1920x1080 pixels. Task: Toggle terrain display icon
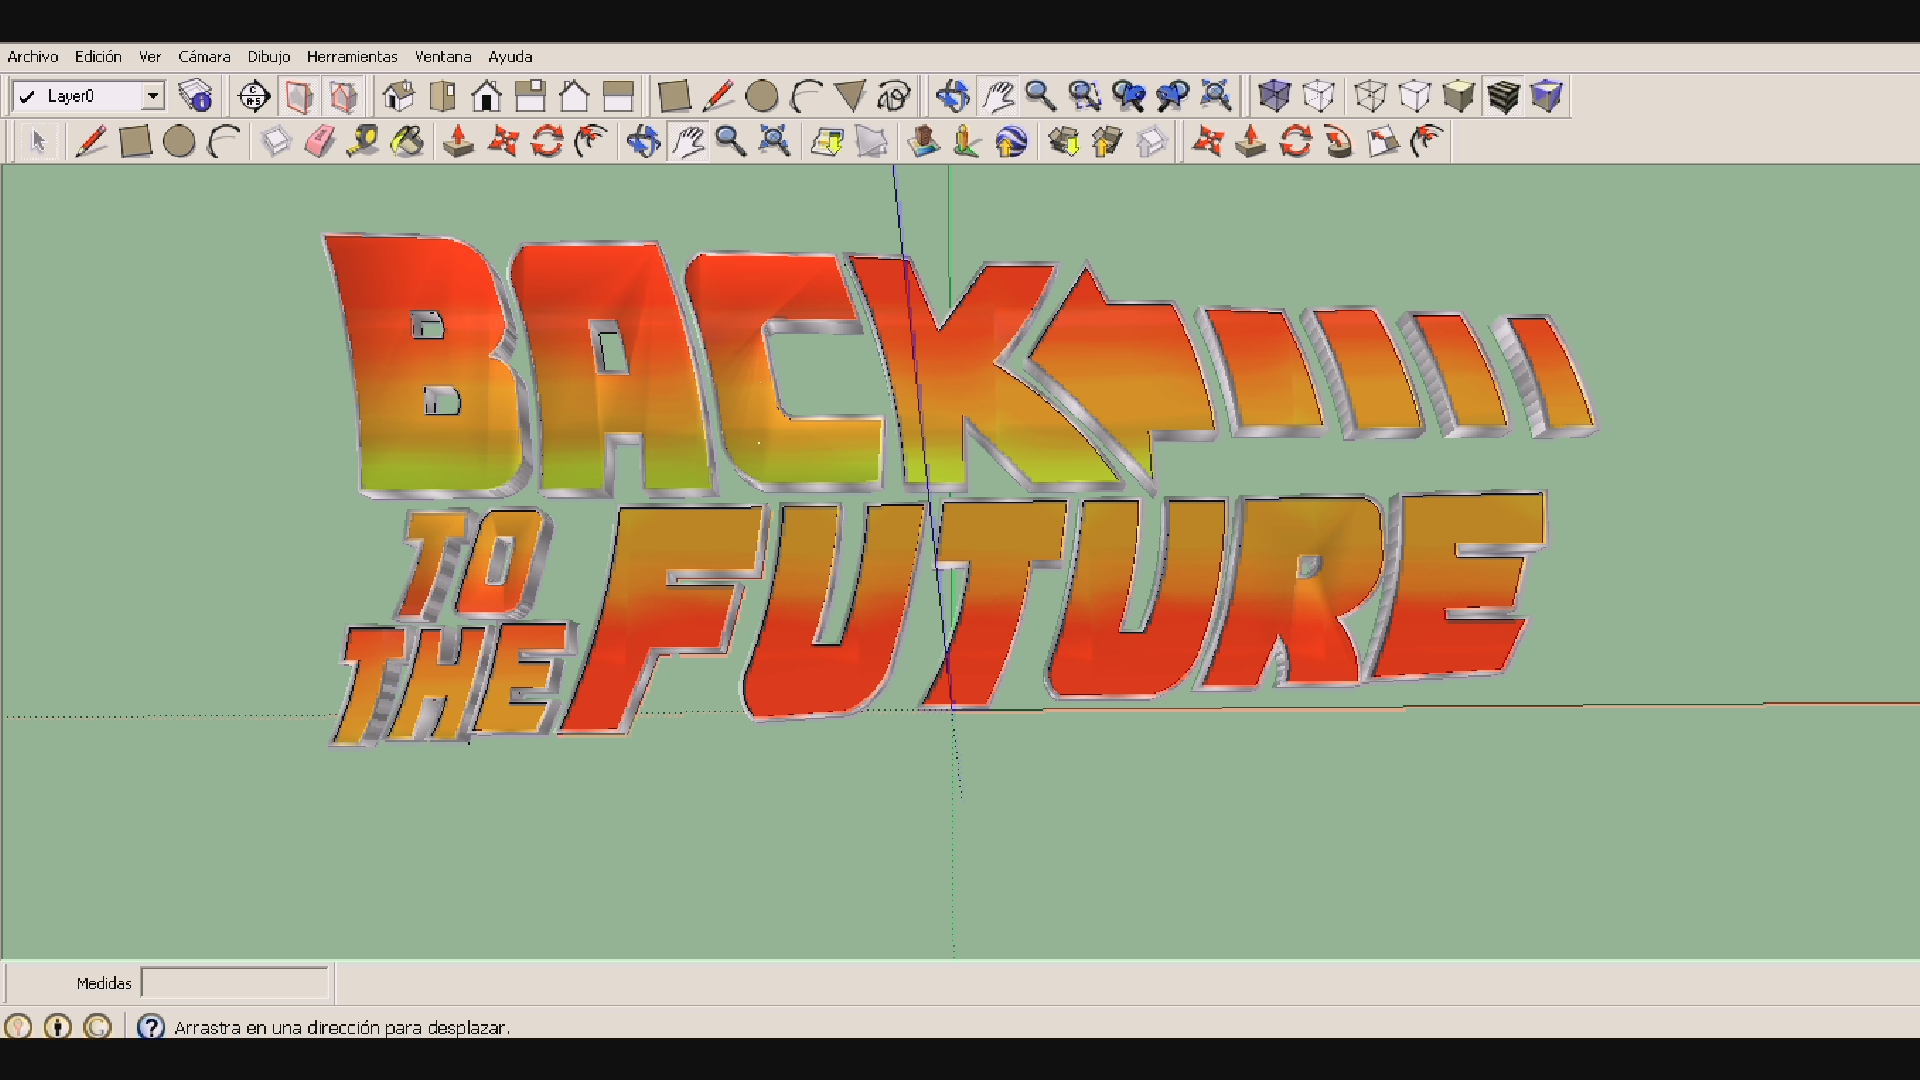point(872,142)
